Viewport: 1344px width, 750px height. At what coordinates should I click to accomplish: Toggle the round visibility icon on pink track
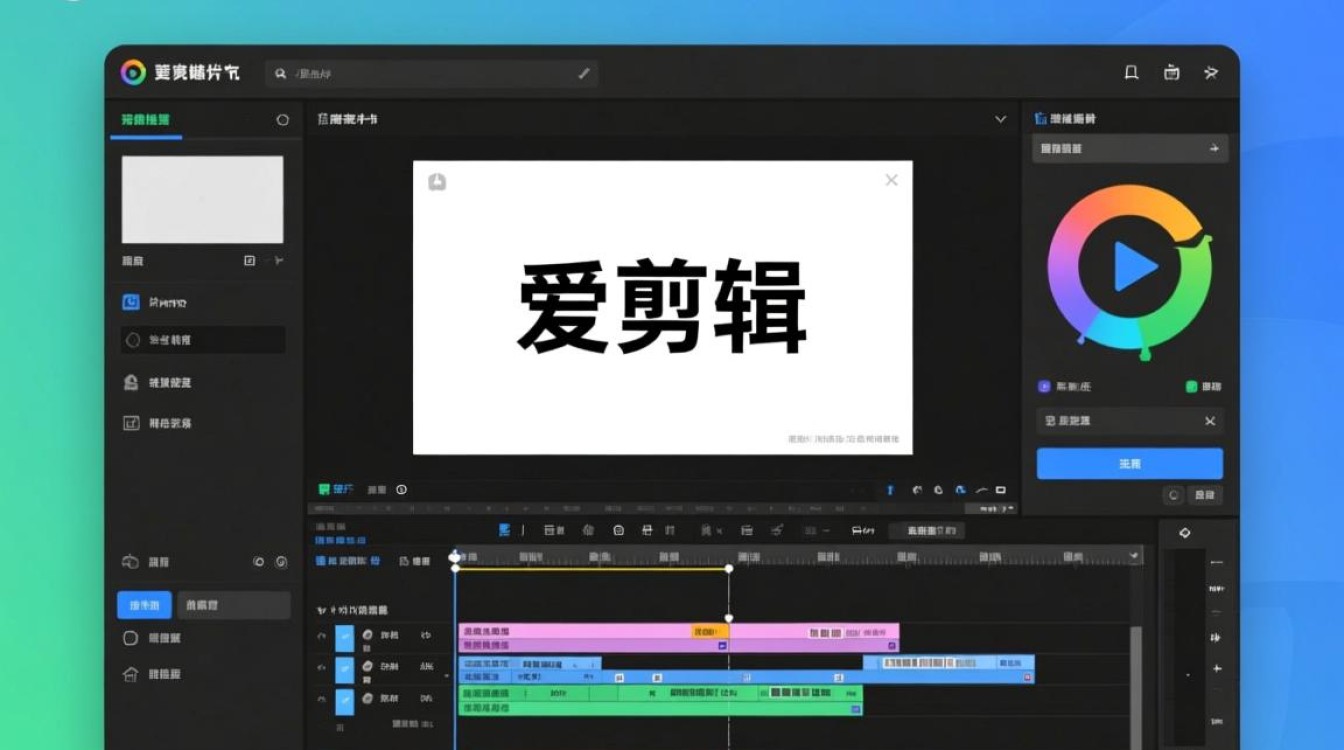(x=368, y=635)
